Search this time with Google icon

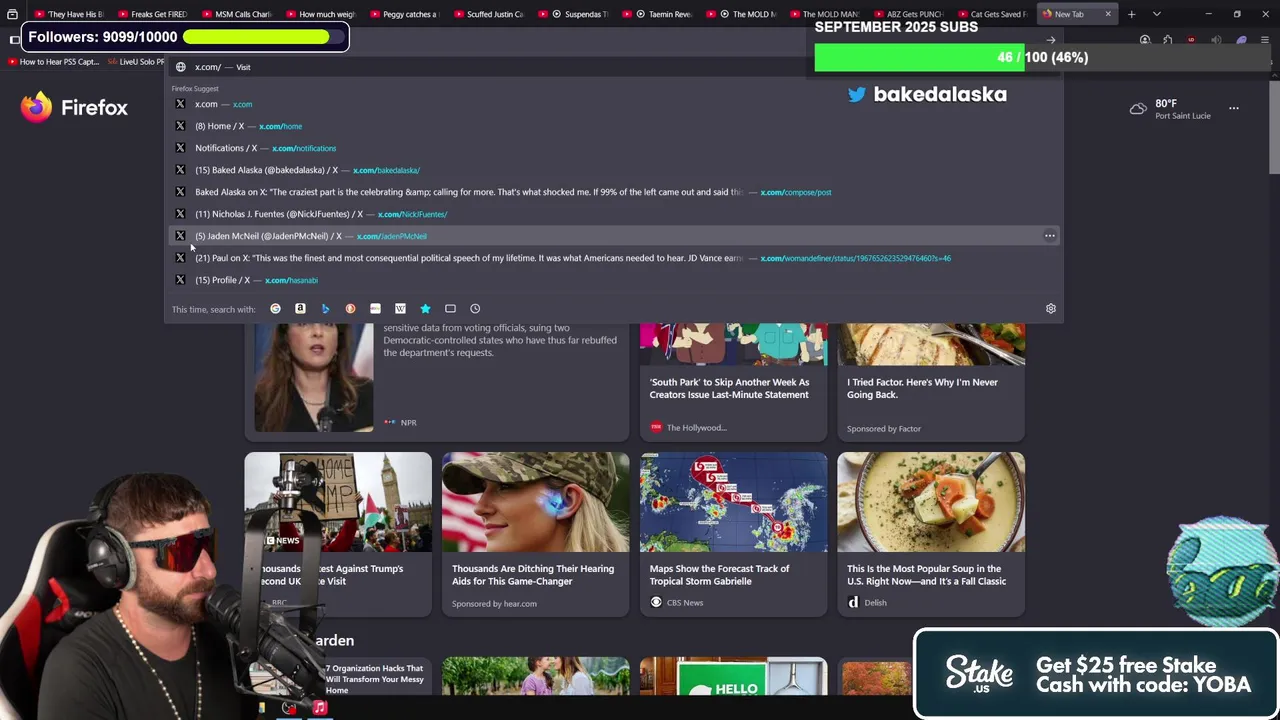[x=275, y=309]
